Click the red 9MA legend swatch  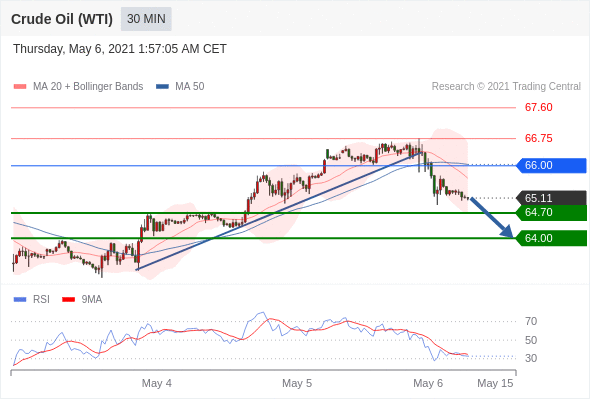[x=68, y=300]
